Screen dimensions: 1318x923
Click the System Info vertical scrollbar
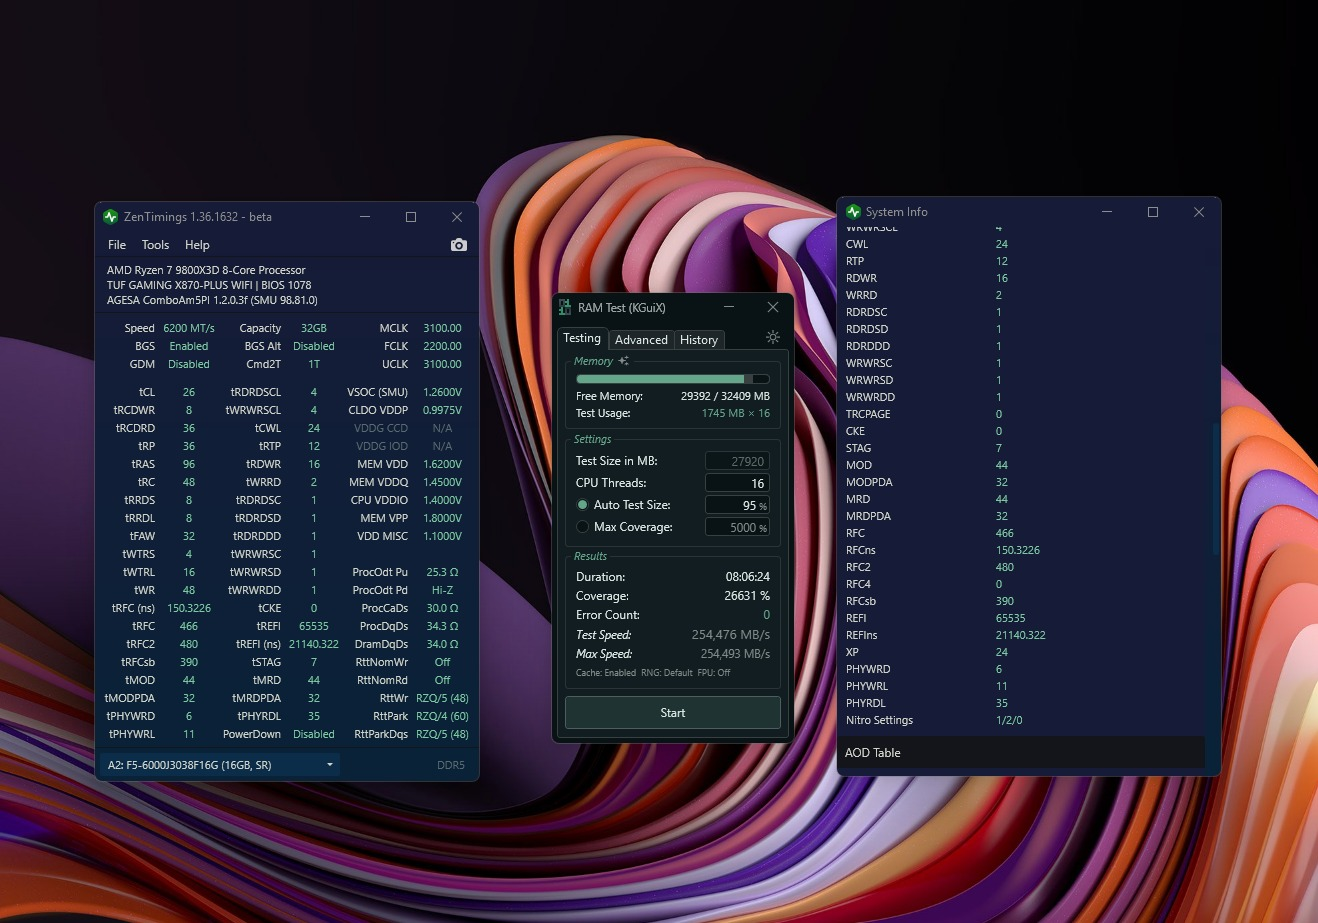coord(1216,490)
